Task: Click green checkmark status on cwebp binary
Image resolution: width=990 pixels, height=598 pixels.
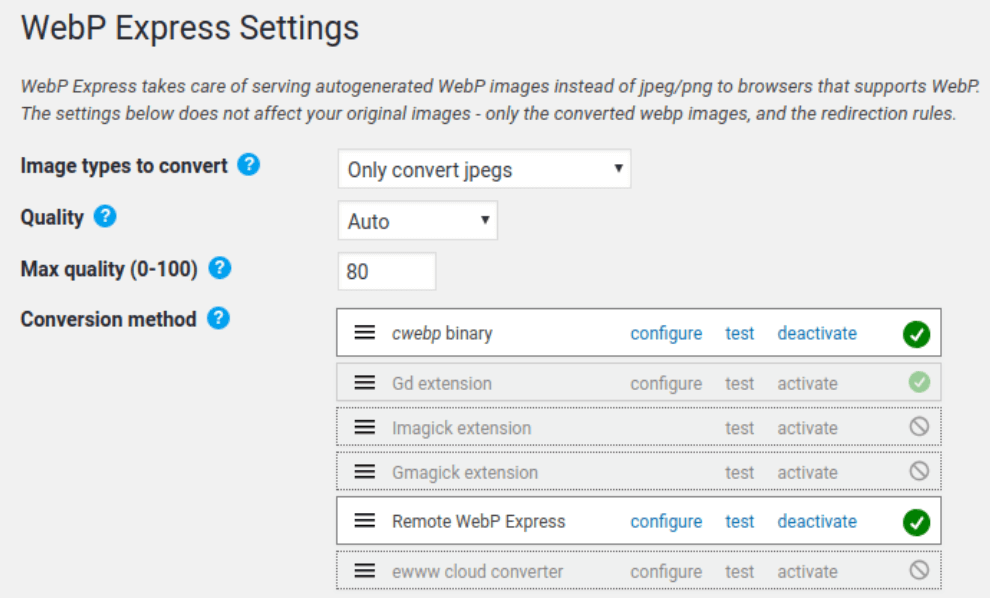Action: click(x=916, y=334)
